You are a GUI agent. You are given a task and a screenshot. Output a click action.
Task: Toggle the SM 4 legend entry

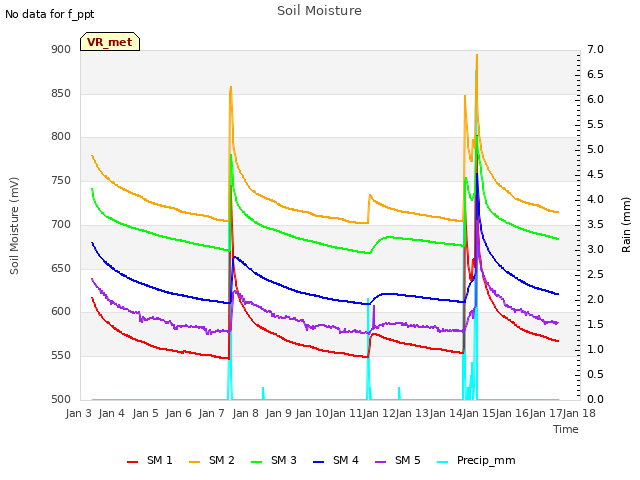(x=336, y=460)
